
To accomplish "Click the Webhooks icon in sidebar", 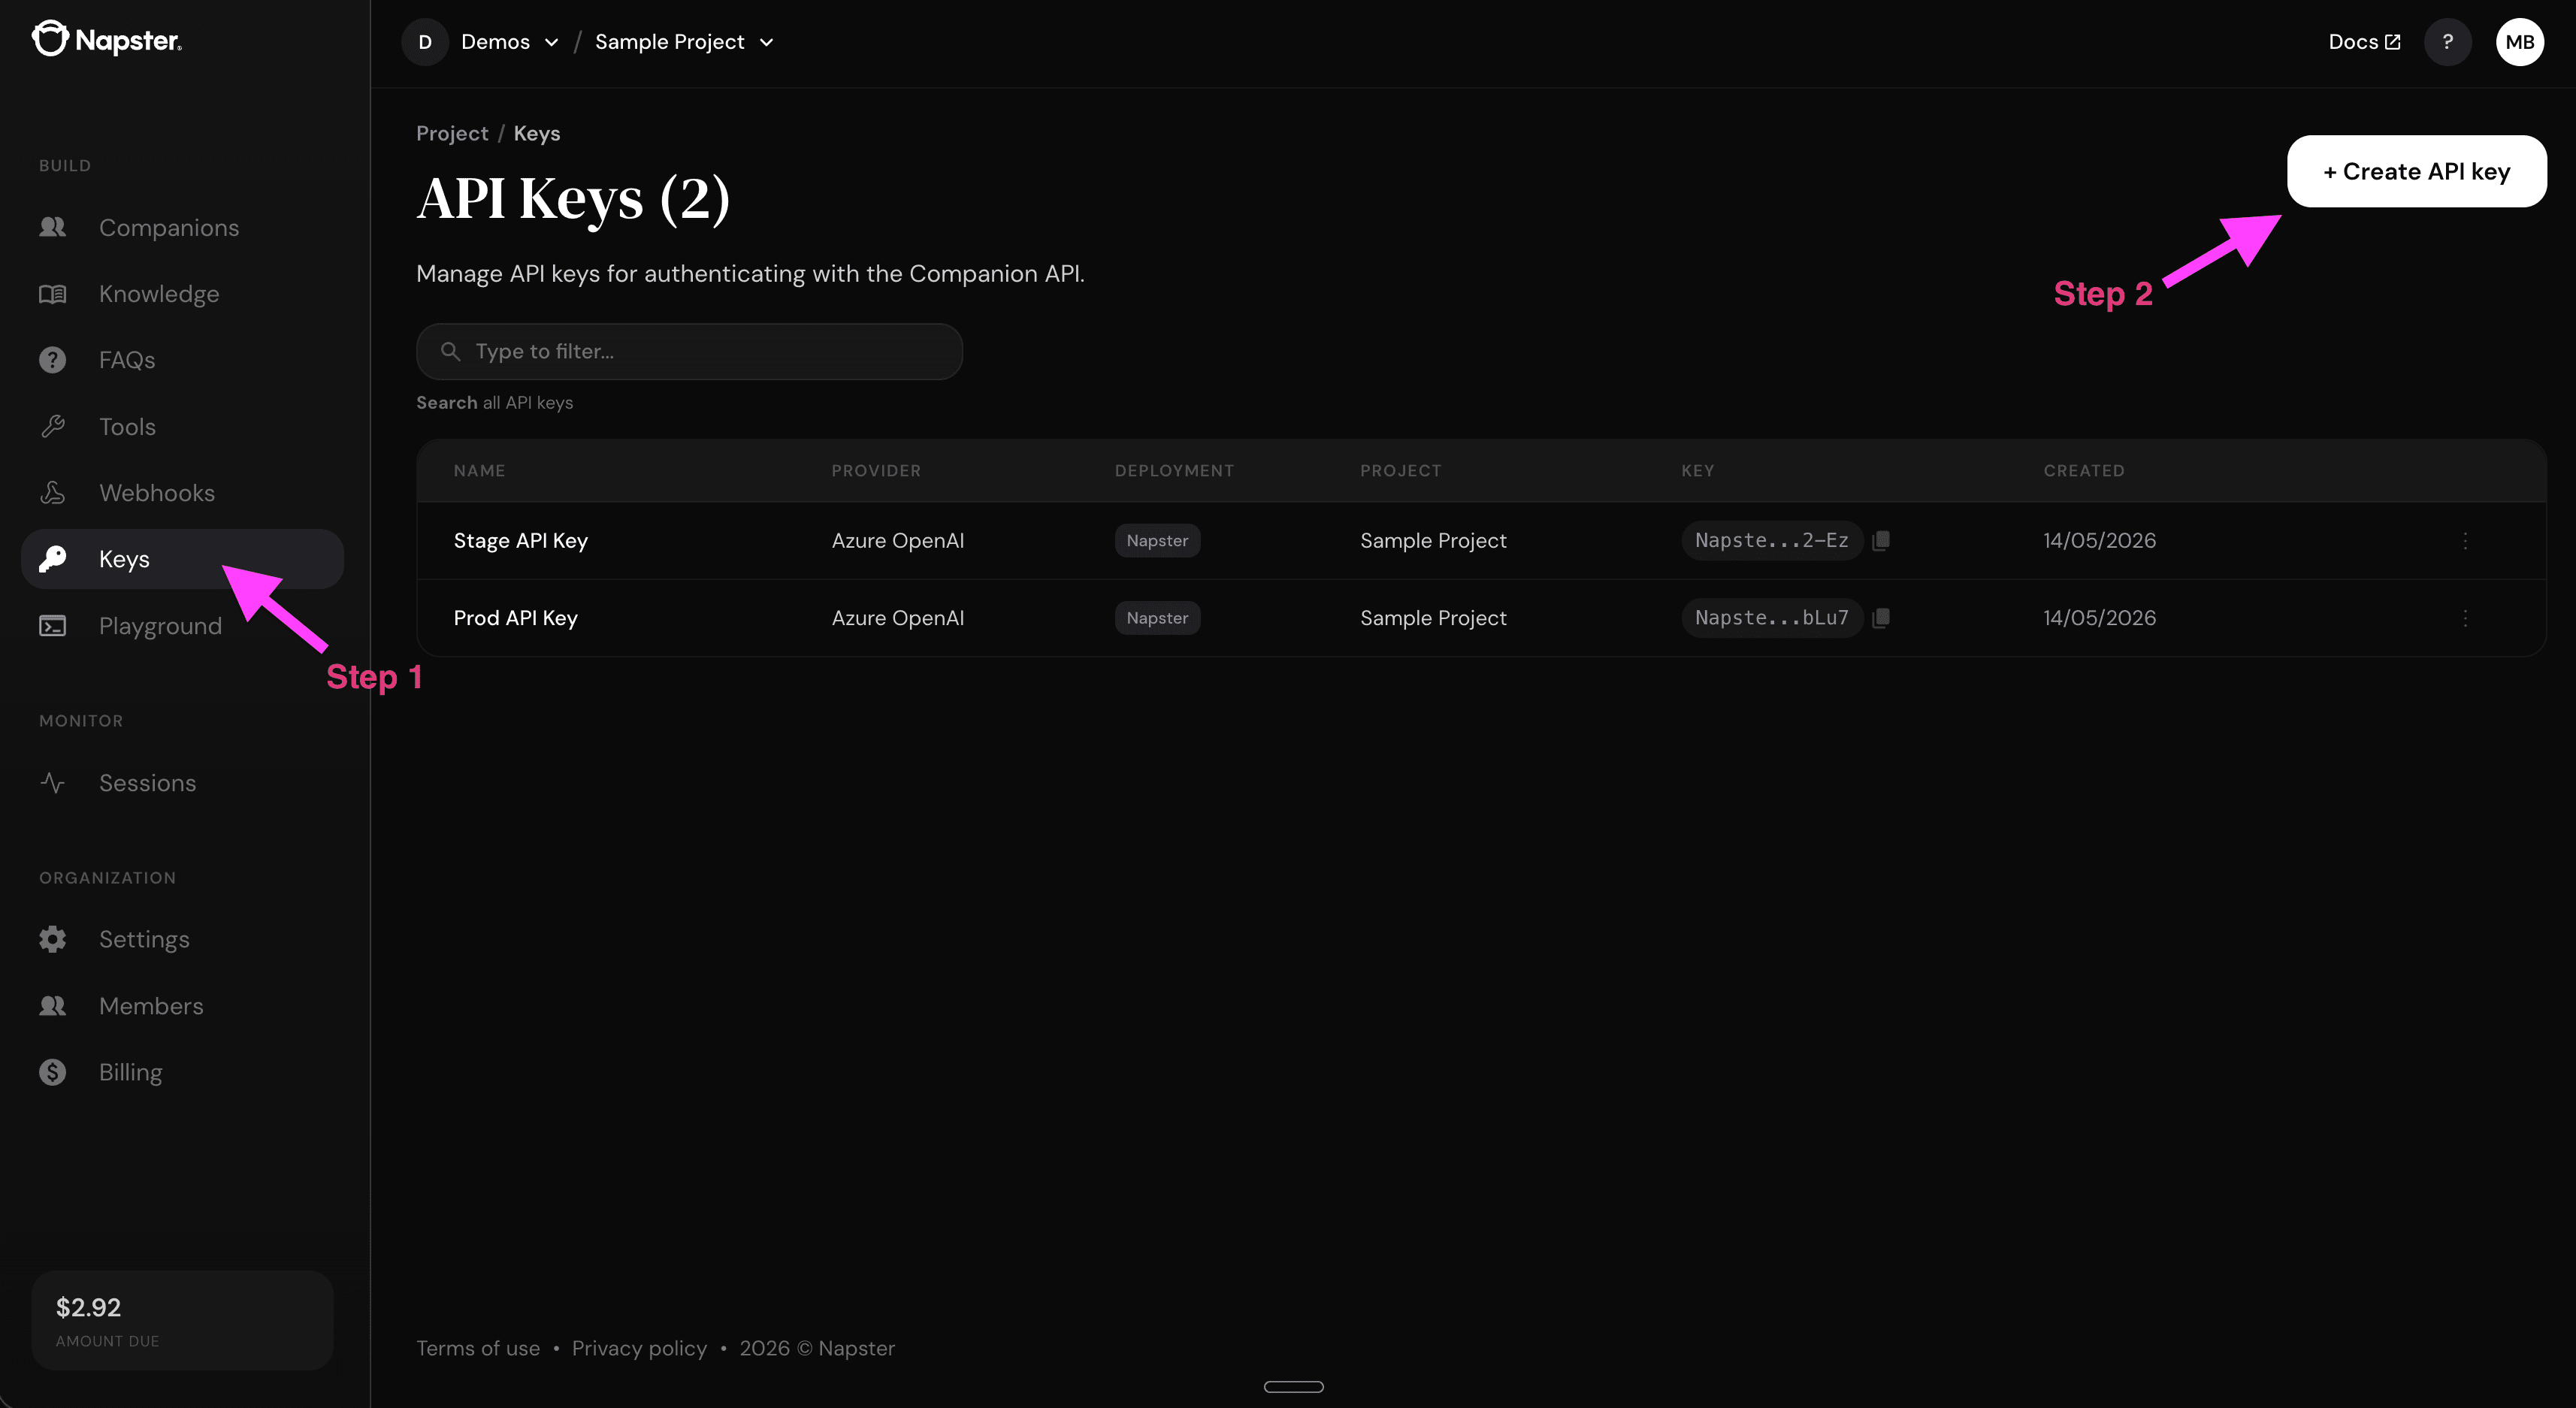I will [53, 493].
